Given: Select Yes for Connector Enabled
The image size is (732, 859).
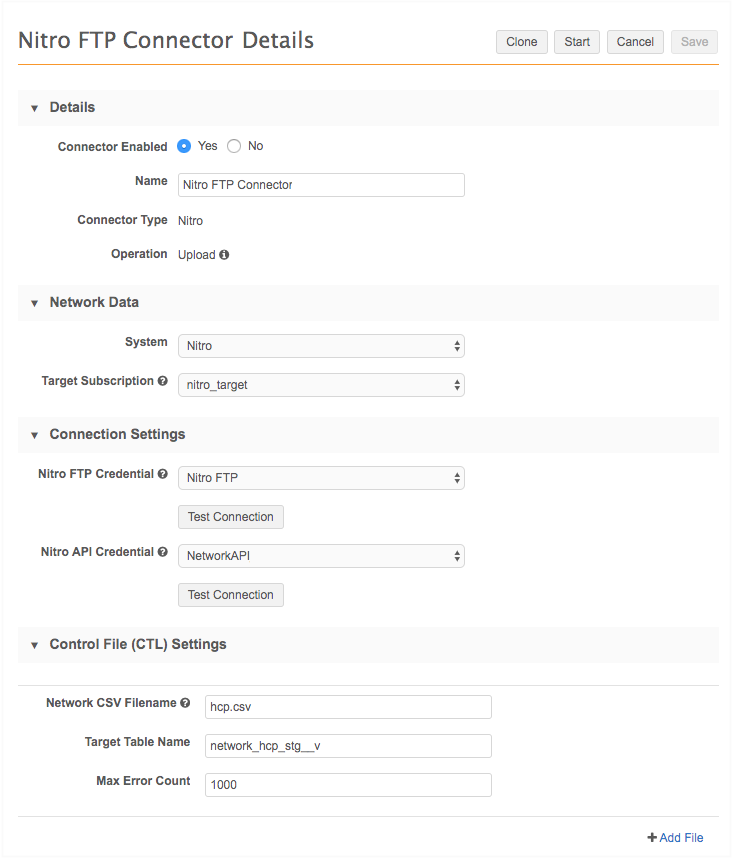Looking at the screenshot, I should (x=184, y=146).
